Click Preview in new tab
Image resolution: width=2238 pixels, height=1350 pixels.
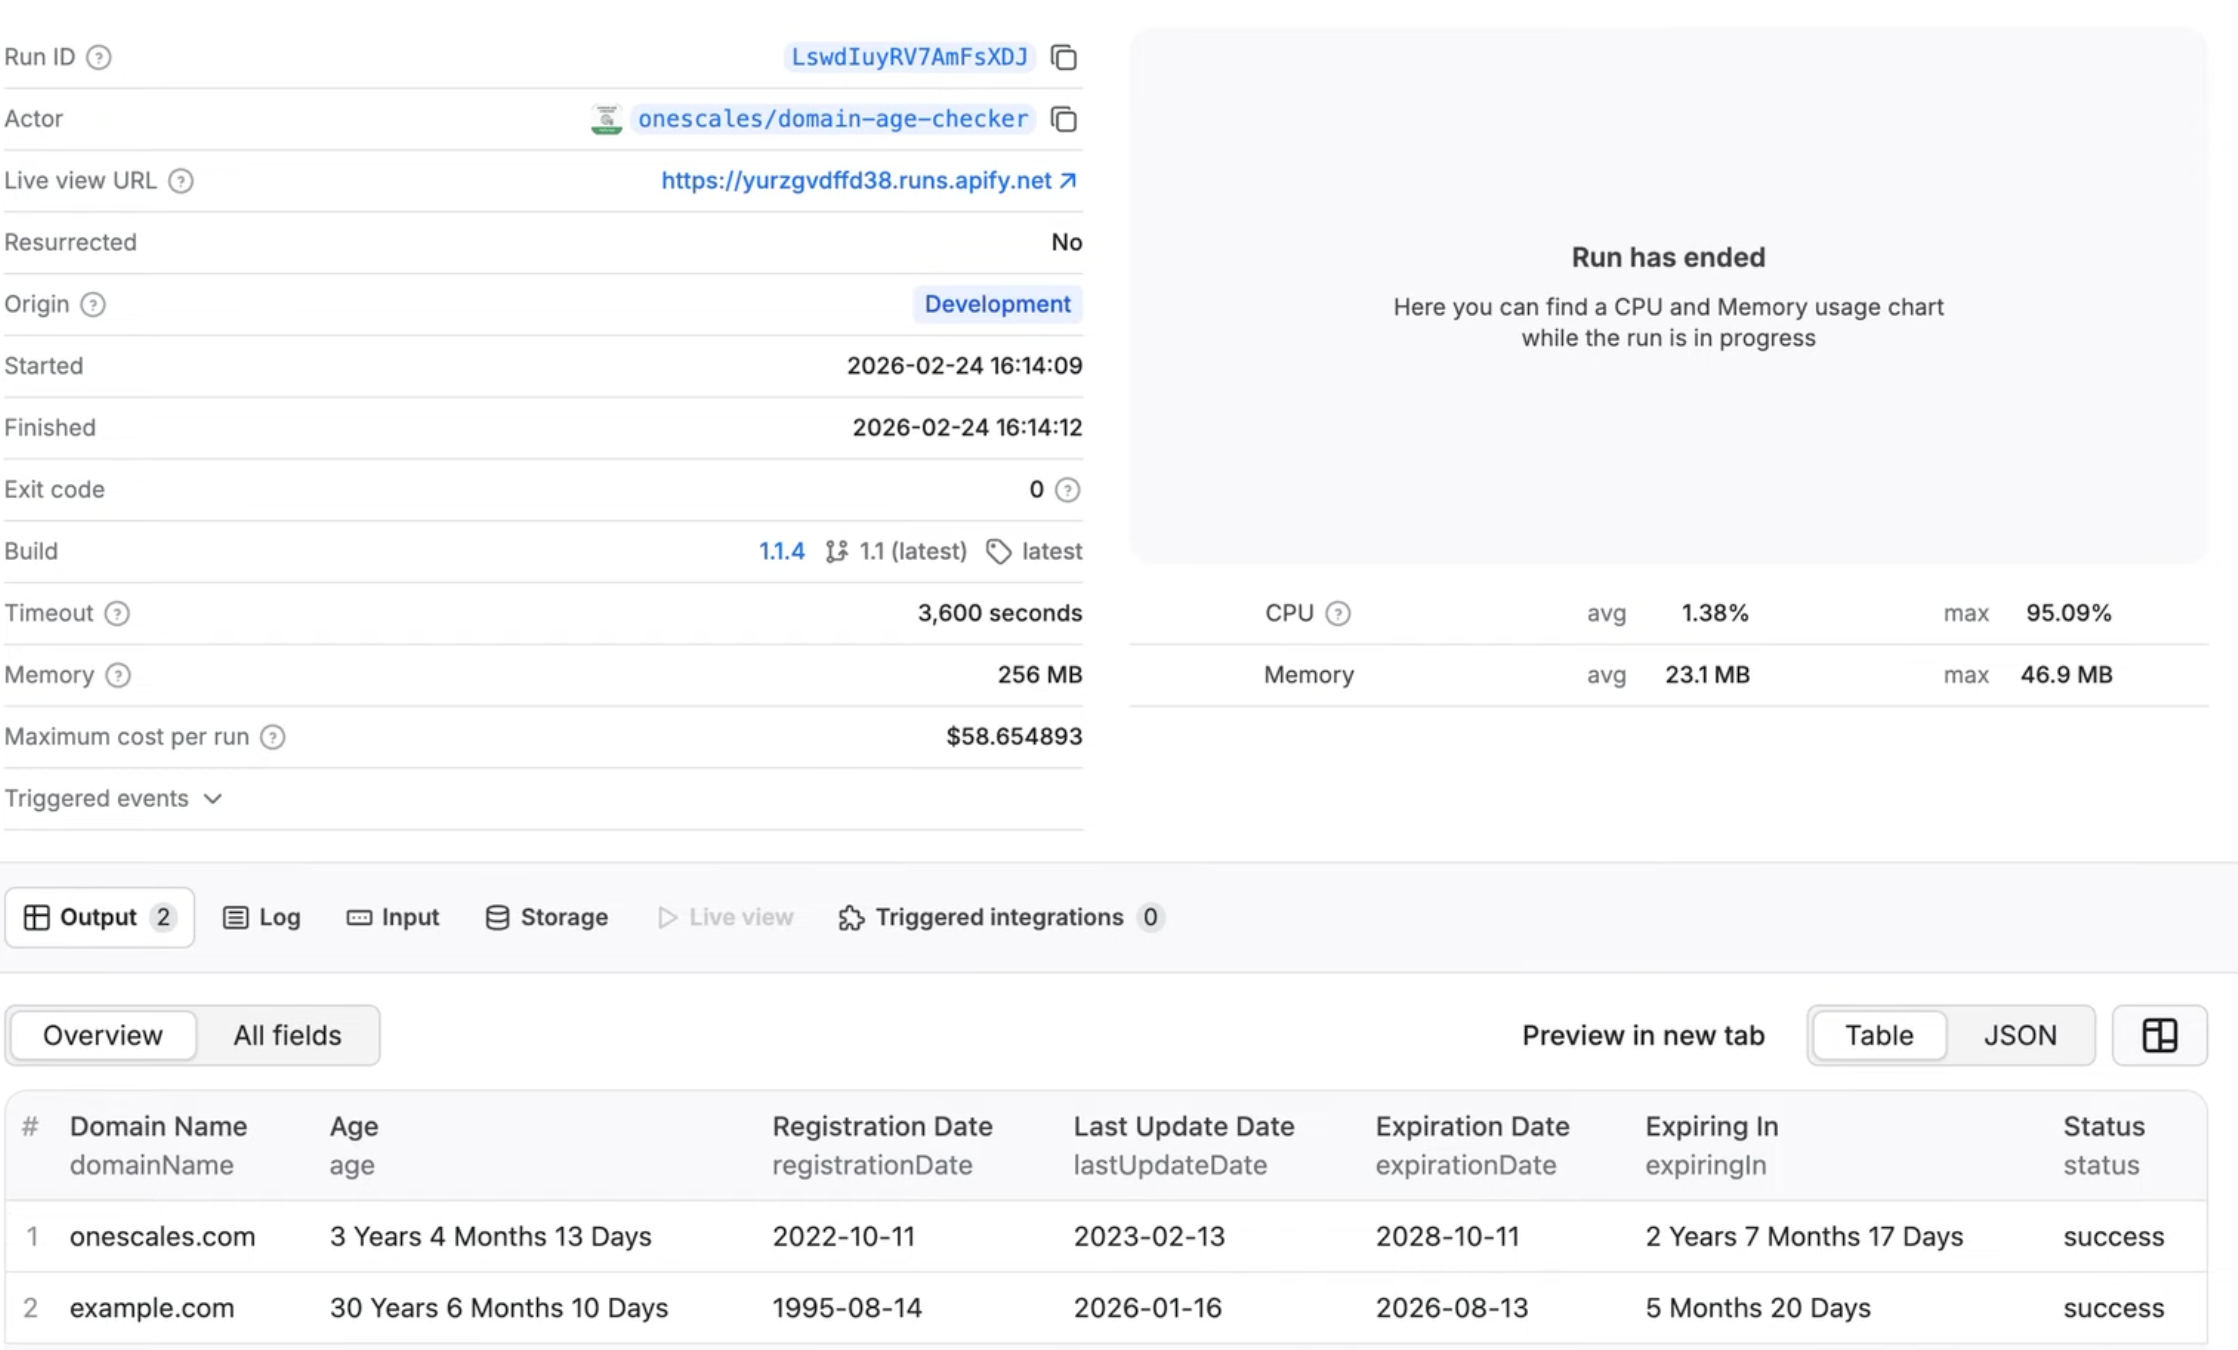(1642, 1036)
